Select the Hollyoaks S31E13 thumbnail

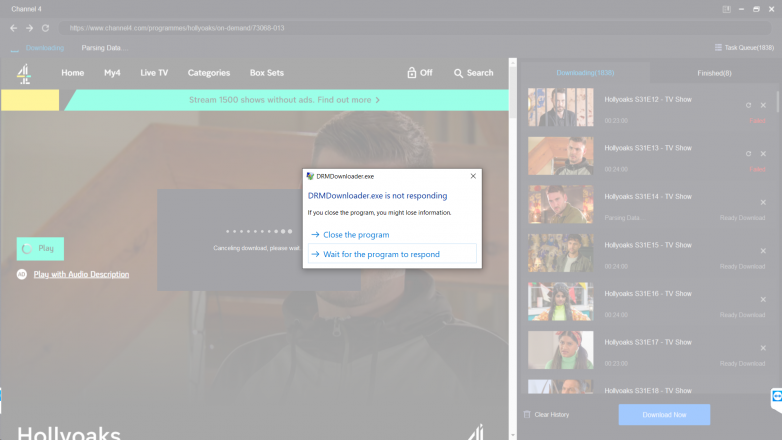[561, 156]
